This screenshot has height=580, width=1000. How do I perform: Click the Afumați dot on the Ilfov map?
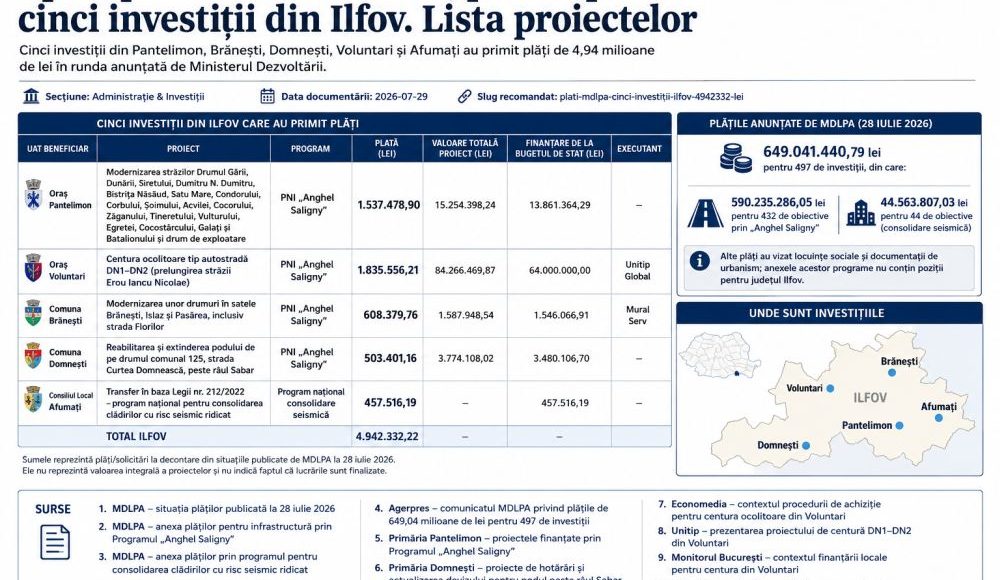click(x=939, y=418)
